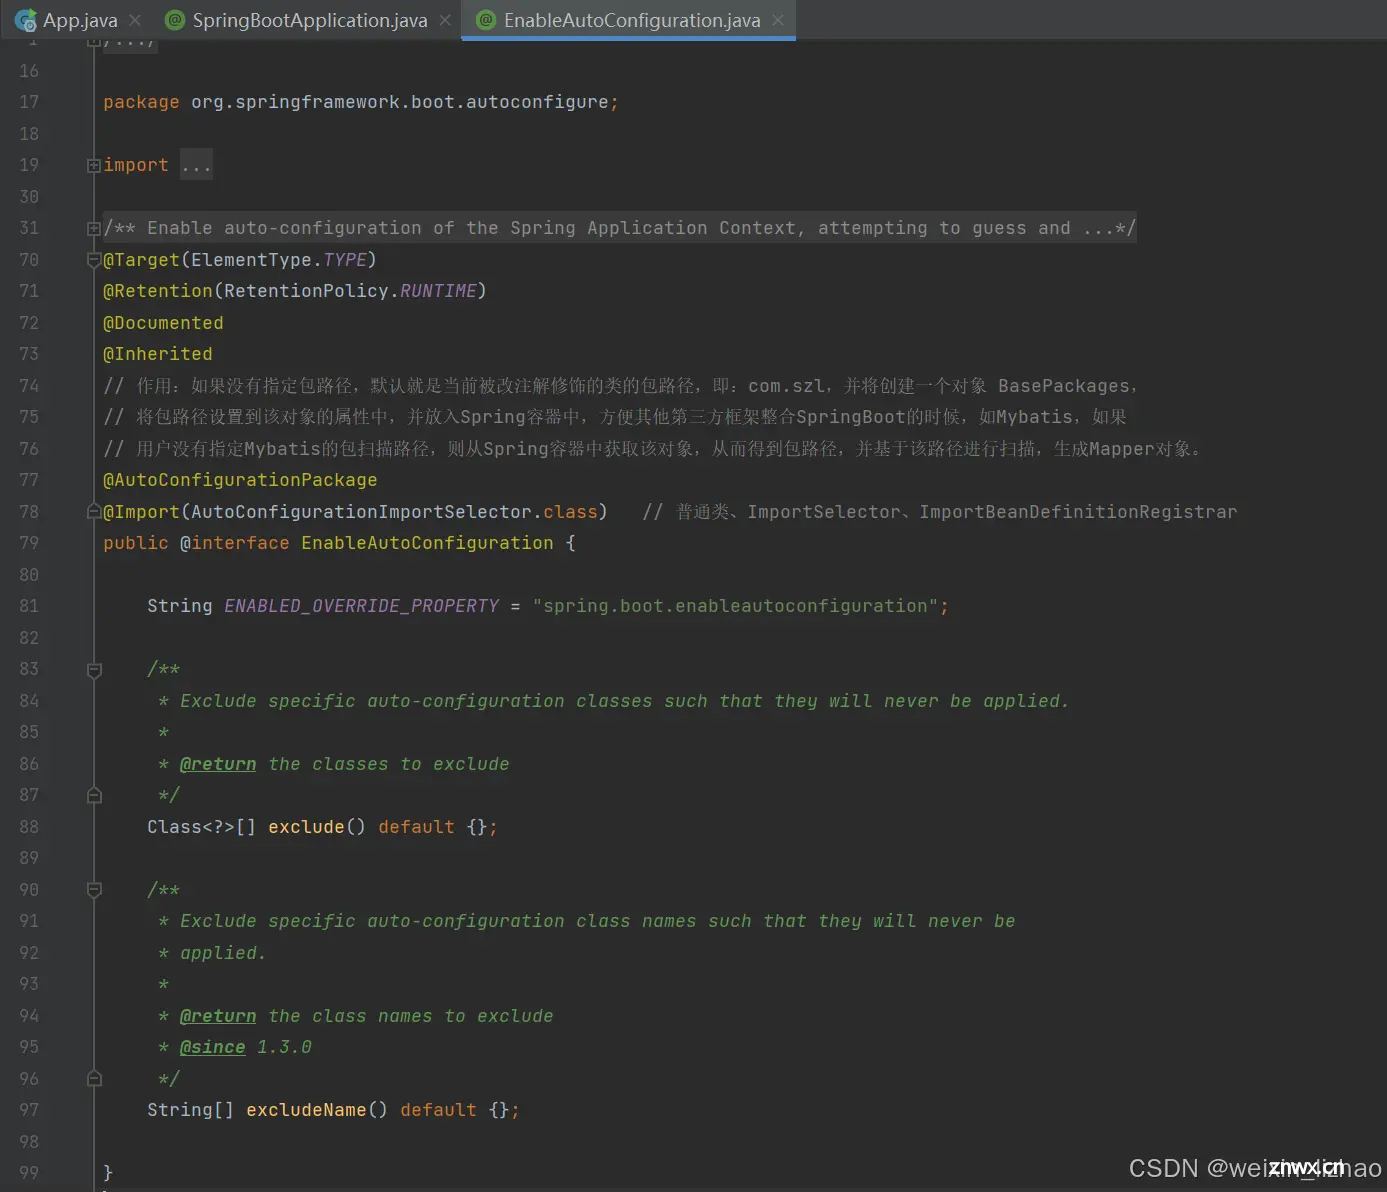Collapse the Javadoc starting at line 90
Screen dimensions: 1387x1192
pos(94,890)
